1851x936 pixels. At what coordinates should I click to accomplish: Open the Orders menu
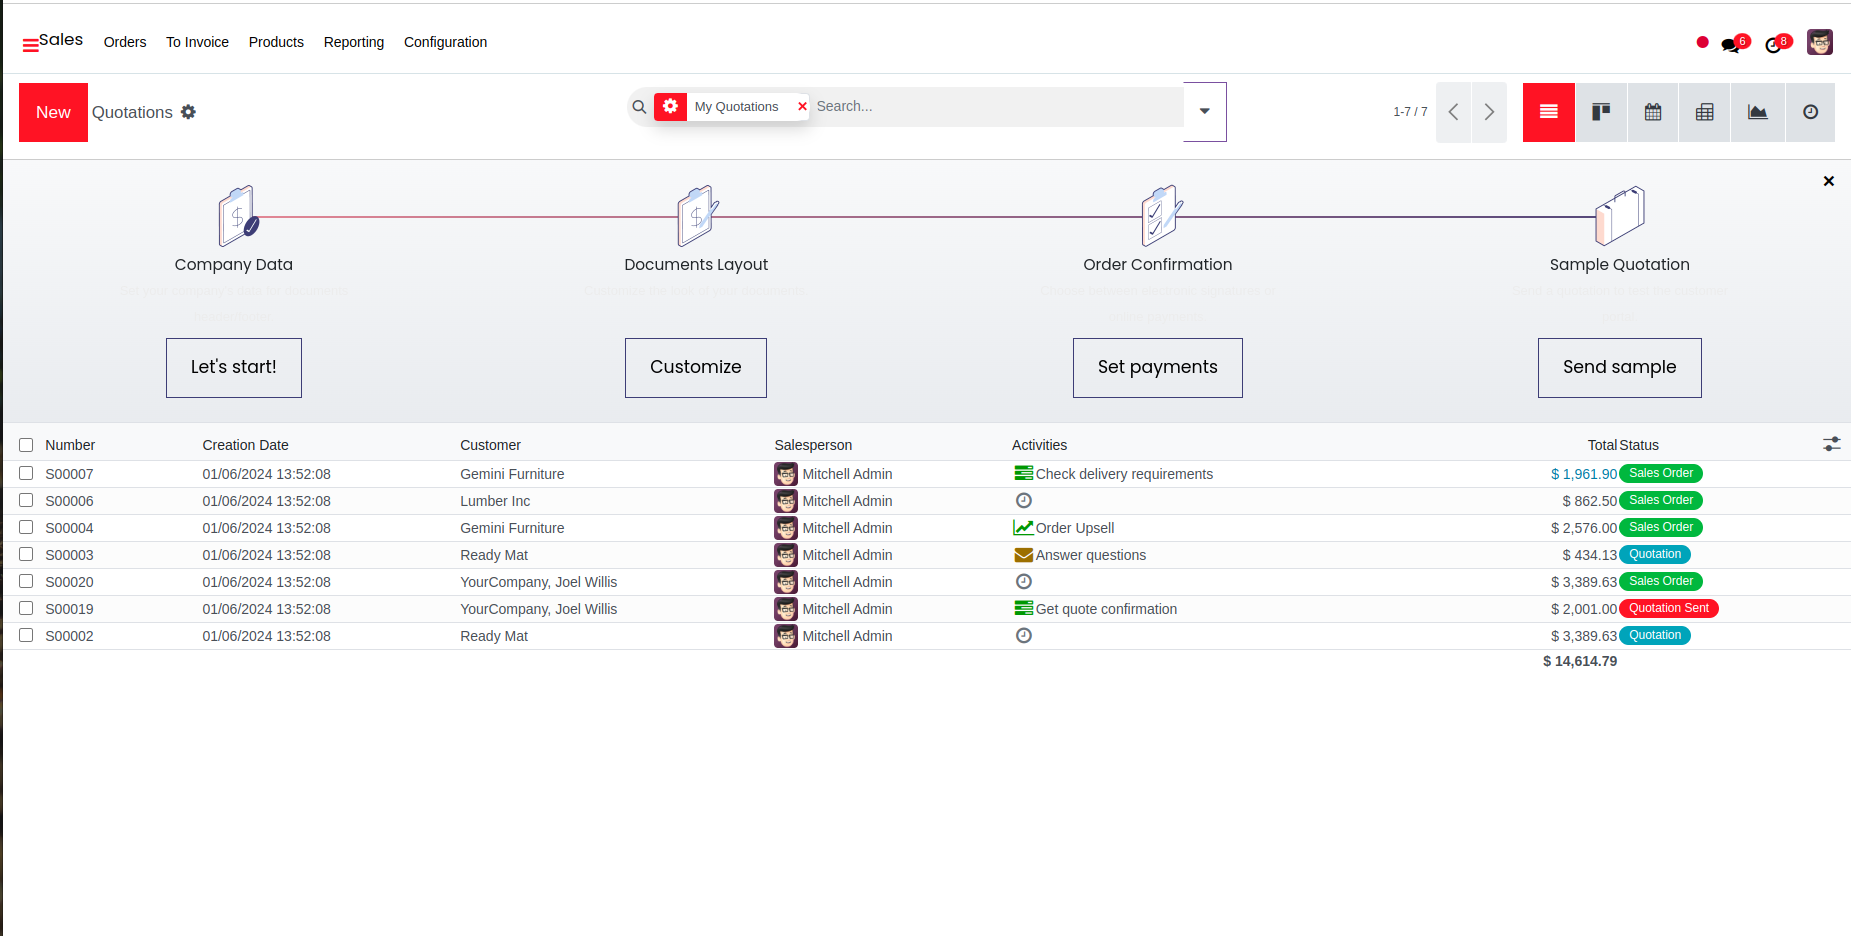(125, 42)
